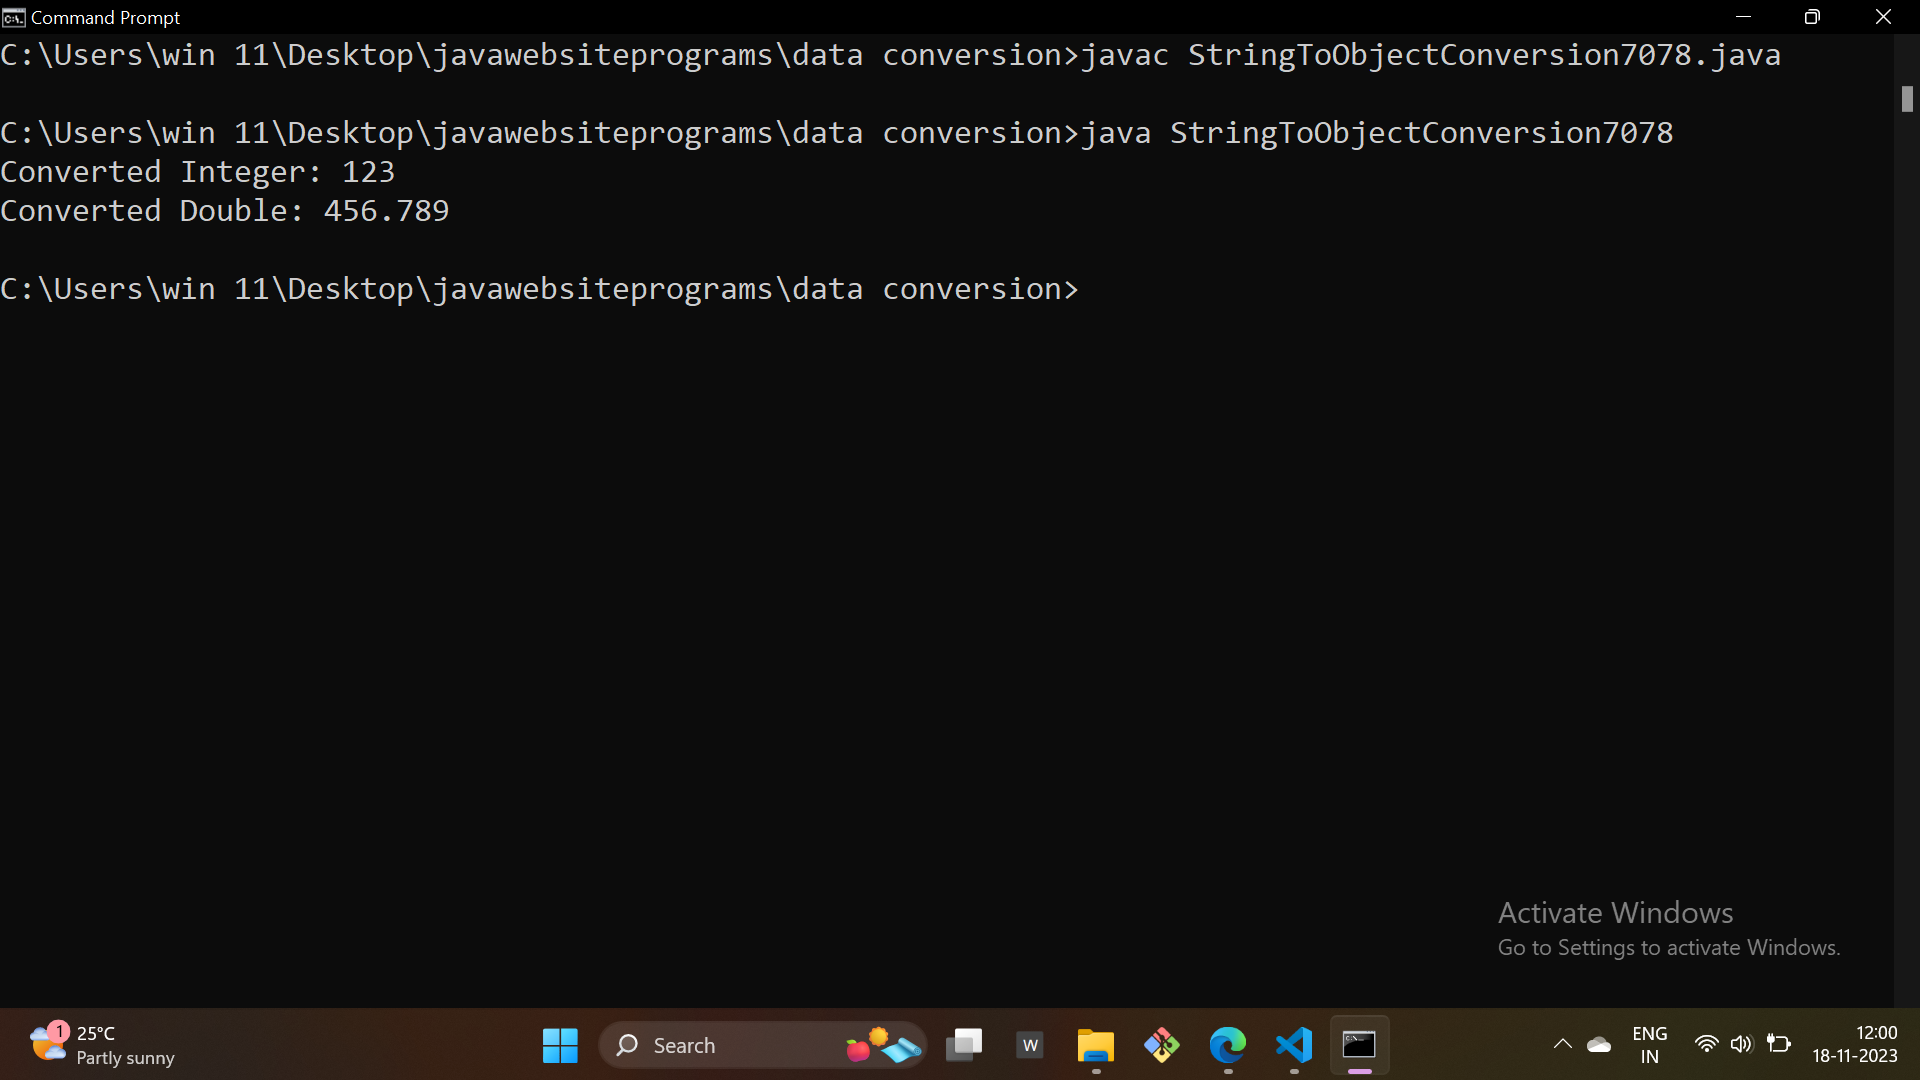The height and width of the screenshot is (1080, 1920).
Task: Open File Explorer from the taskbar
Action: coord(1096,1045)
